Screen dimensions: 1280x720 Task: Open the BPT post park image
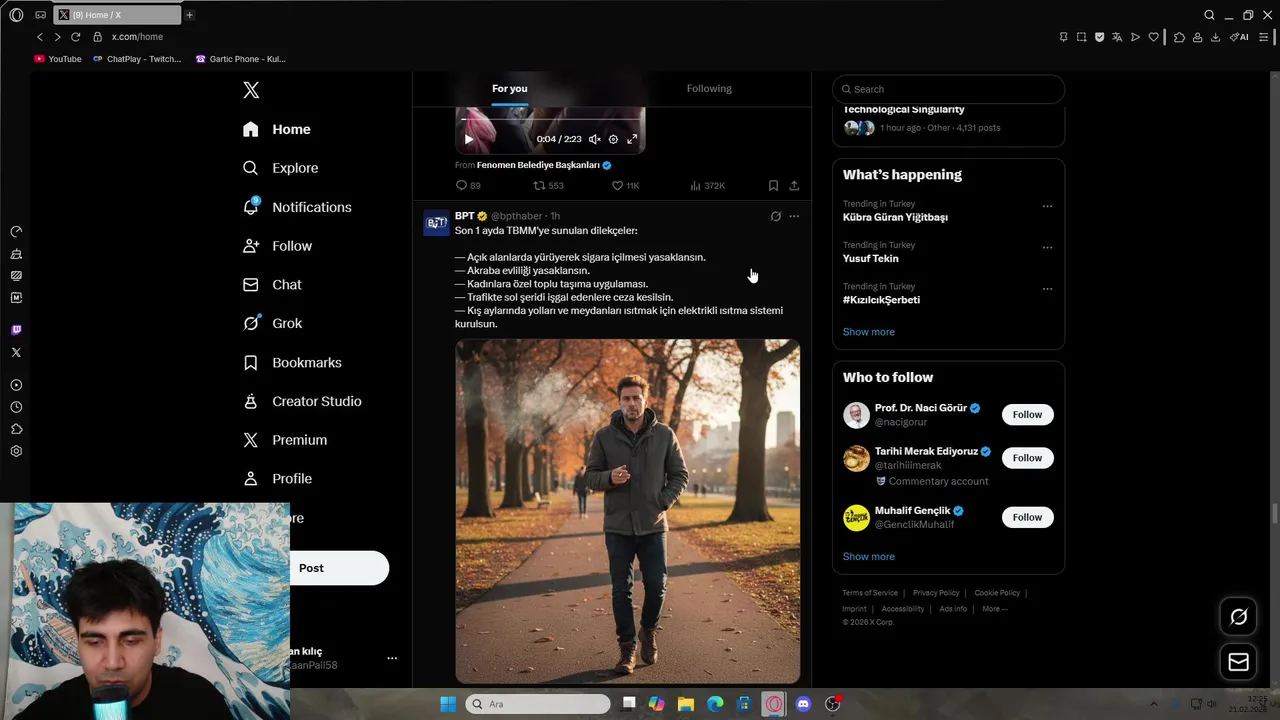click(628, 511)
